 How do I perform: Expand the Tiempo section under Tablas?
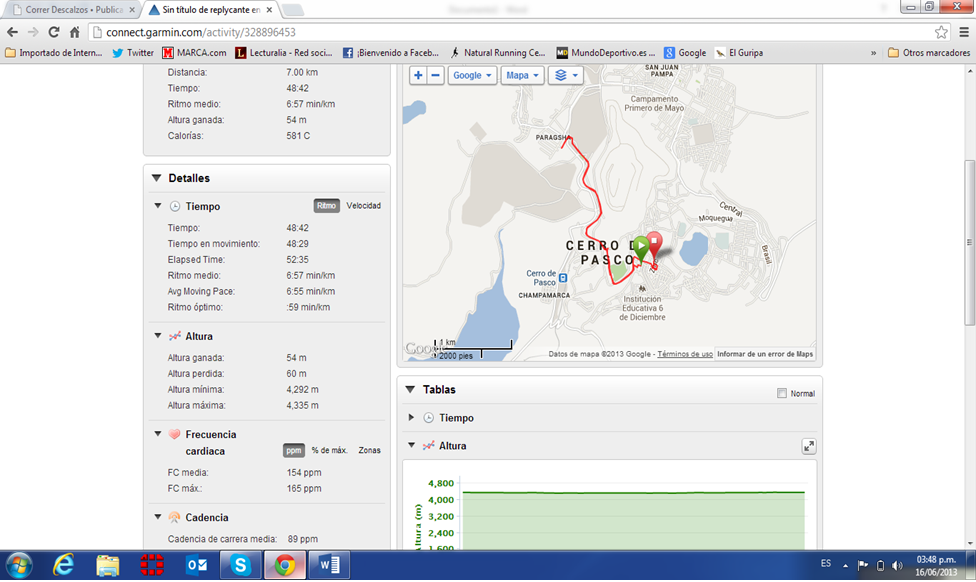point(411,418)
